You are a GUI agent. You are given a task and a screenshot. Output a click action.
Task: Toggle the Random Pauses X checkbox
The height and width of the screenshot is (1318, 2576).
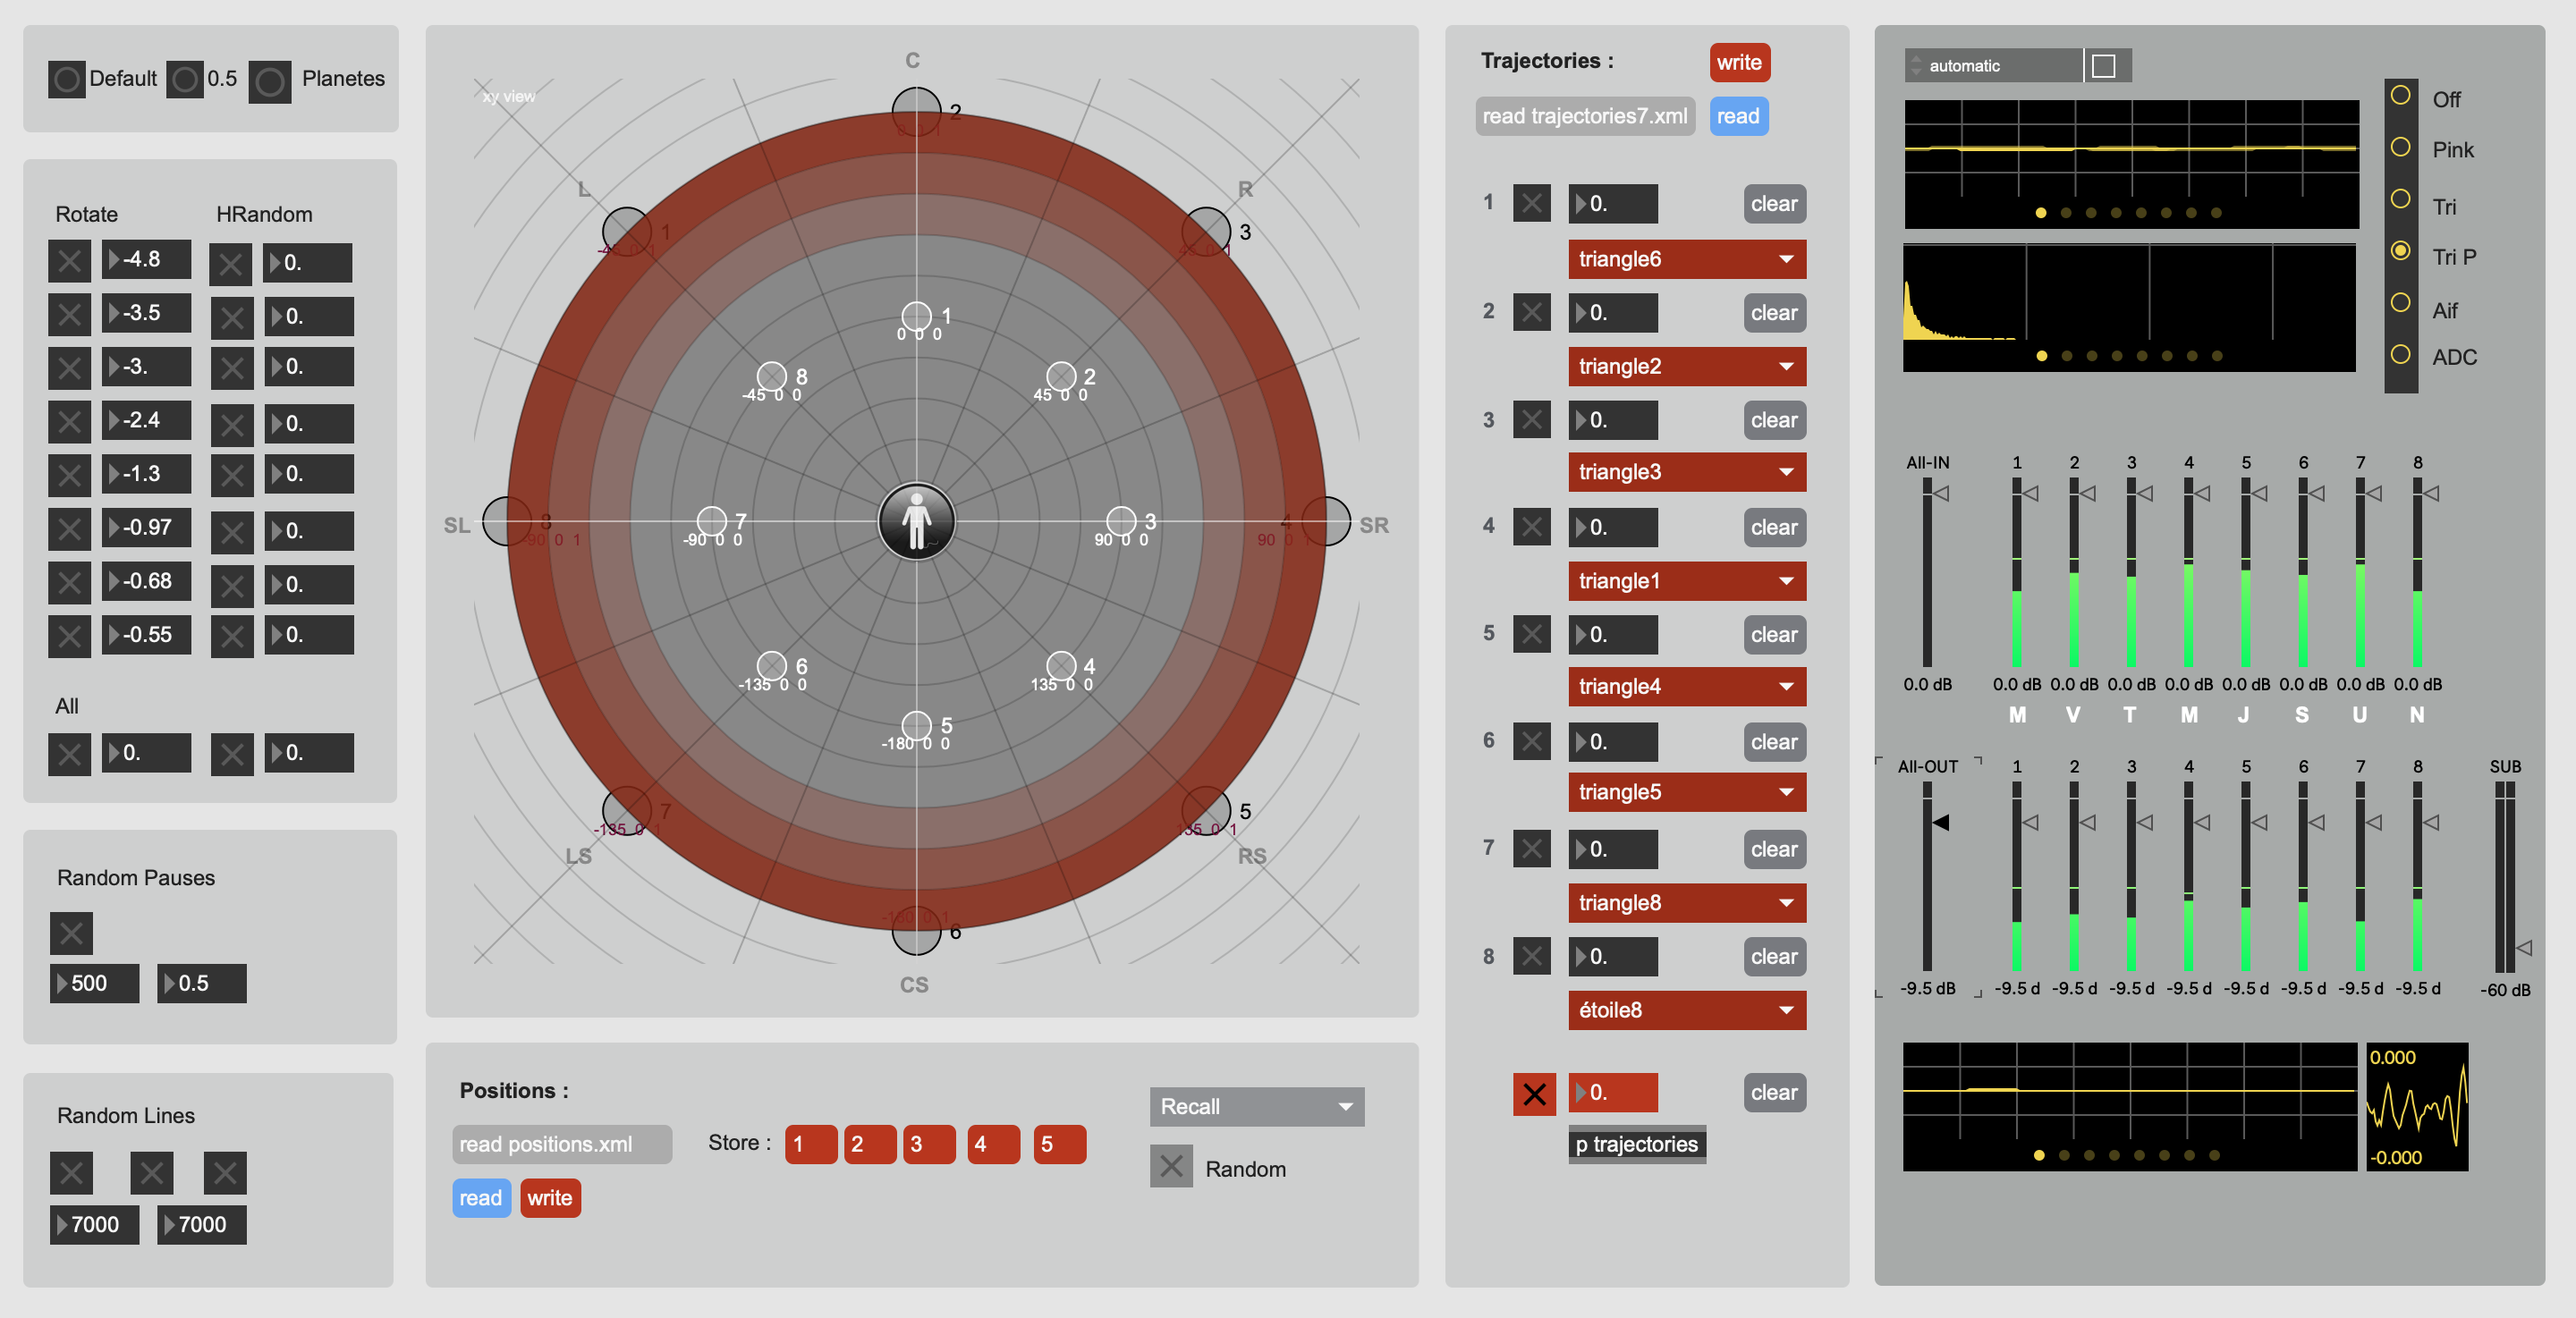[x=71, y=933]
